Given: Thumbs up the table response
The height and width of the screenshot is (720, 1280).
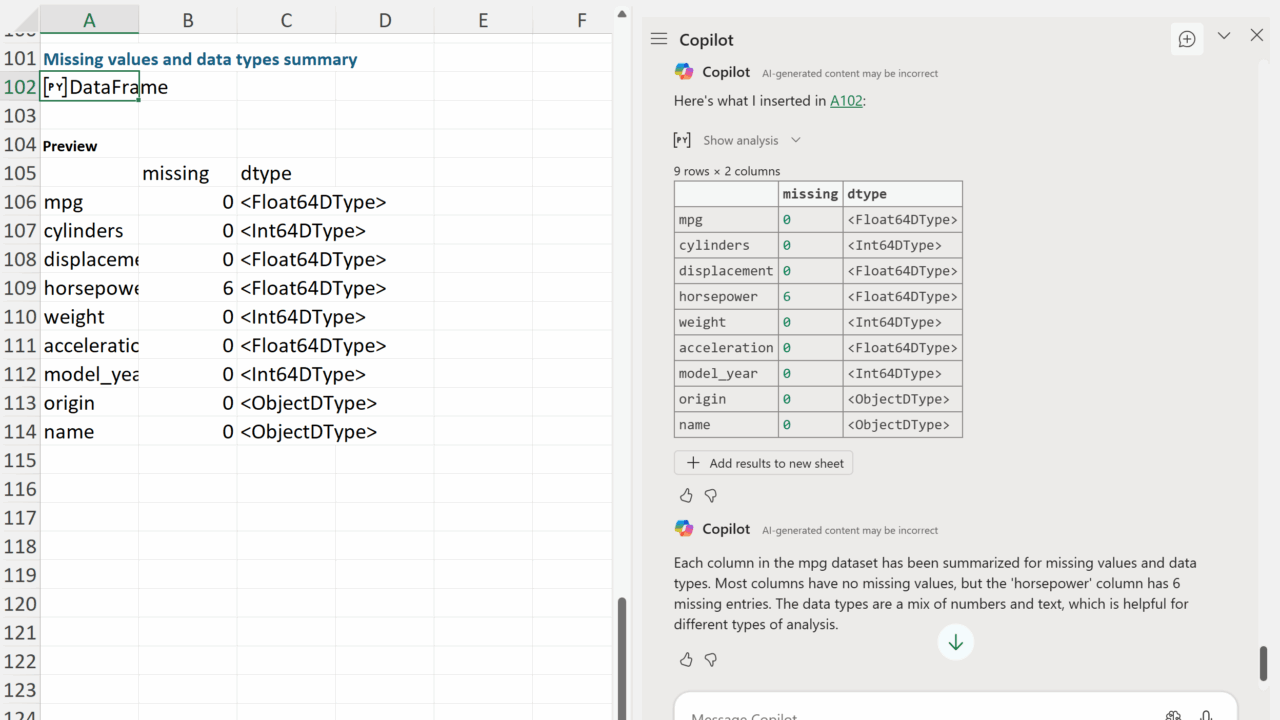Looking at the screenshot, I should point(686,495).
